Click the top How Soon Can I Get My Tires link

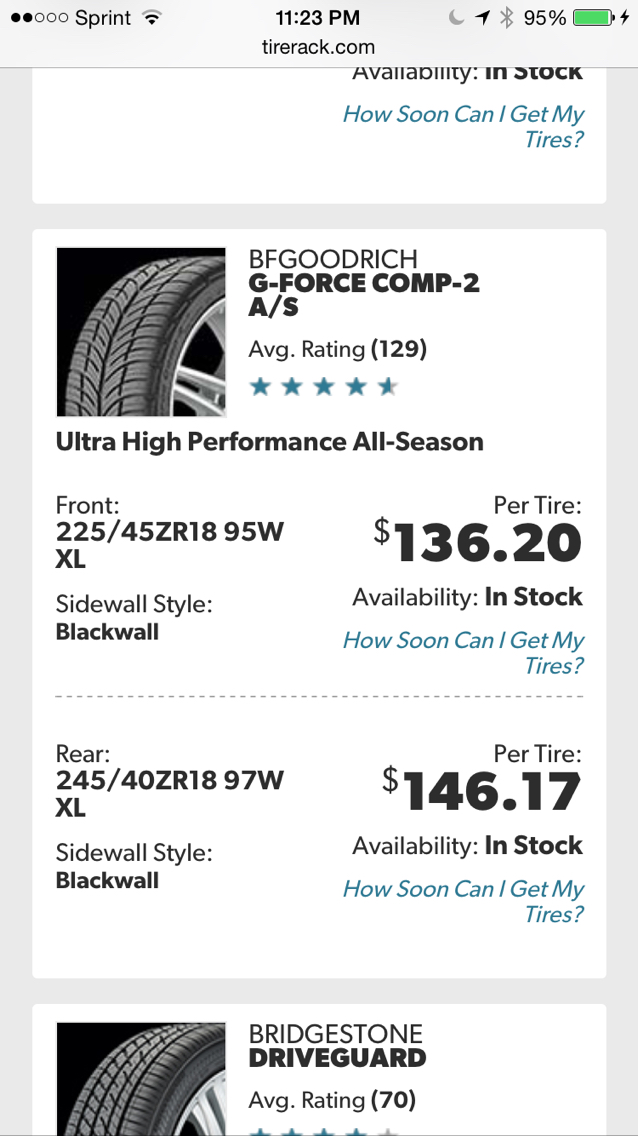point(463,126)
